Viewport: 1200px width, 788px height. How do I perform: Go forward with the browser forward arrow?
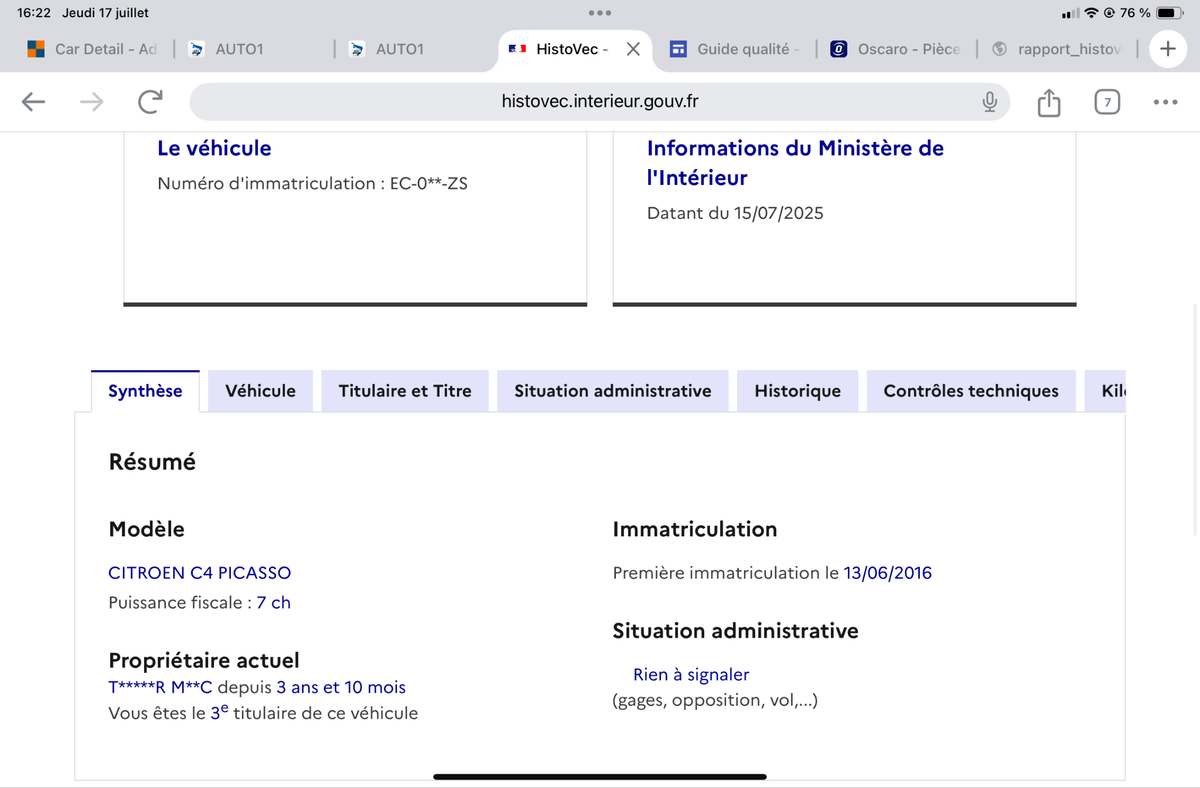pyautogui.click(x=91, y=101)
